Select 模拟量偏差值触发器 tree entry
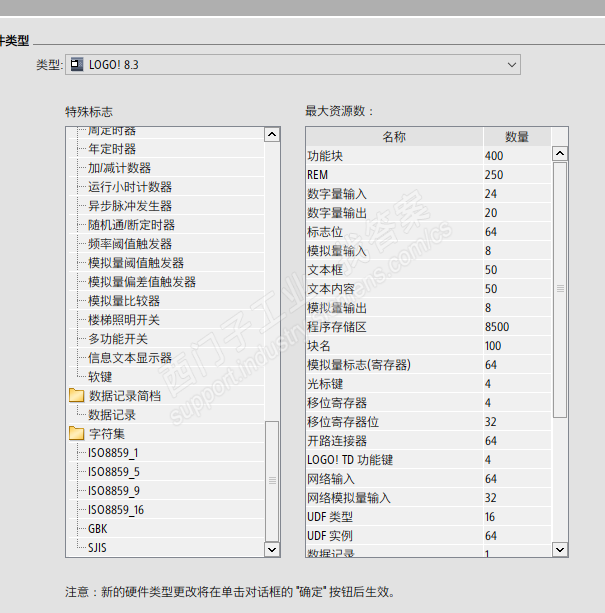The height and width of the screenshot is (613, 605). tap(142, 282)
